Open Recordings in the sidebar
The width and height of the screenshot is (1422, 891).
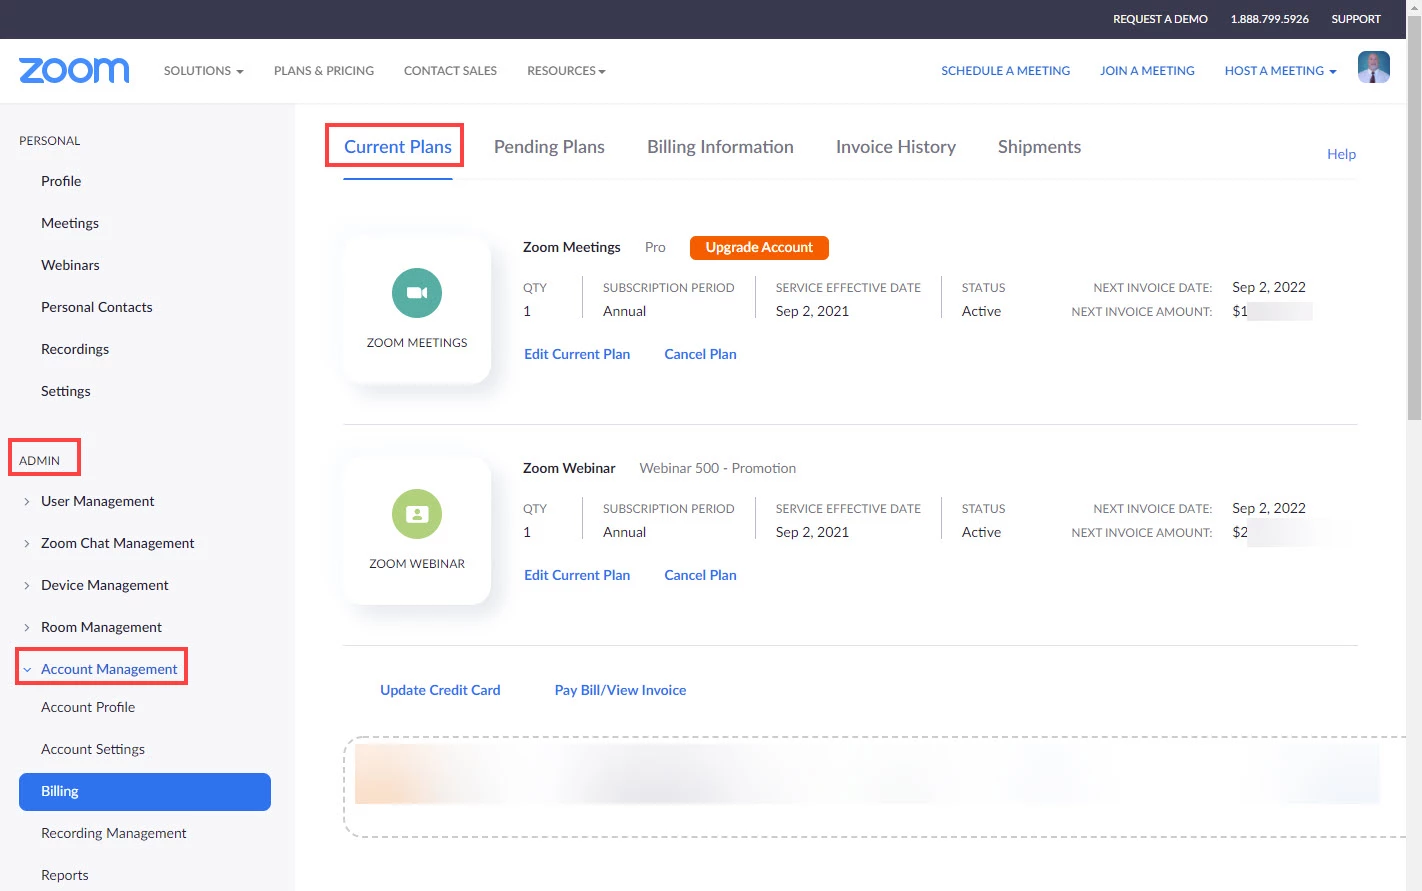coord(75,349)
